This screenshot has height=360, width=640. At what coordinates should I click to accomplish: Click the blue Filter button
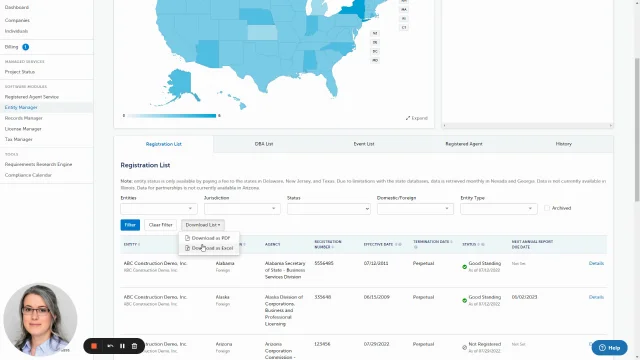coord(130,225)
